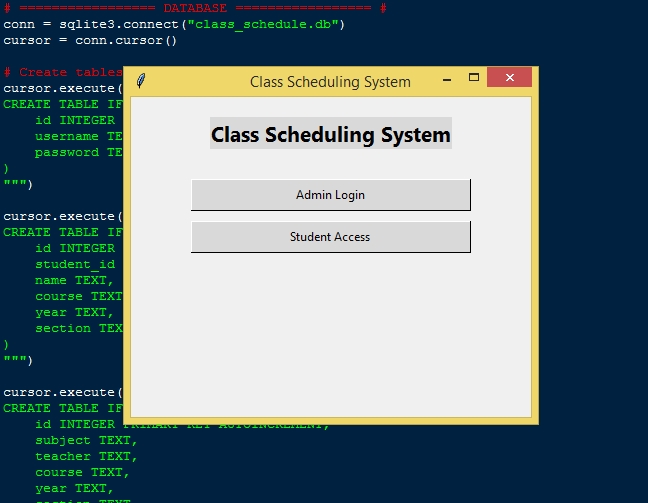Click the Admin Login button
Viewport: 648px width, 503px height.
click(x=330, y=195)
